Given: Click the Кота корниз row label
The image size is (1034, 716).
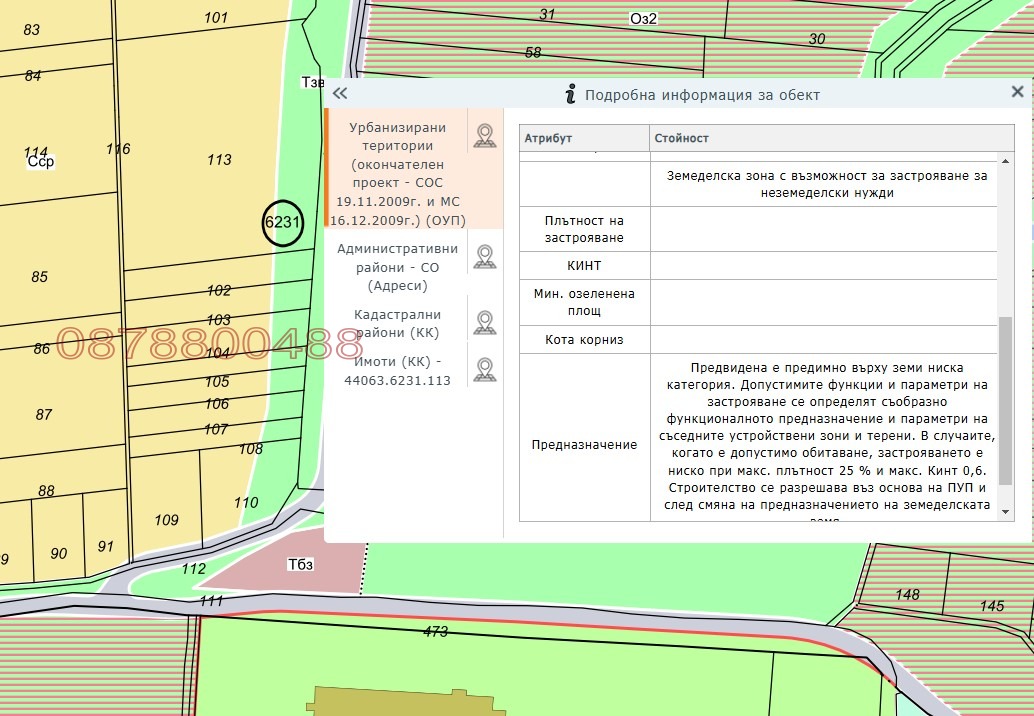Looking at the screenshot, I should (584, 340).
